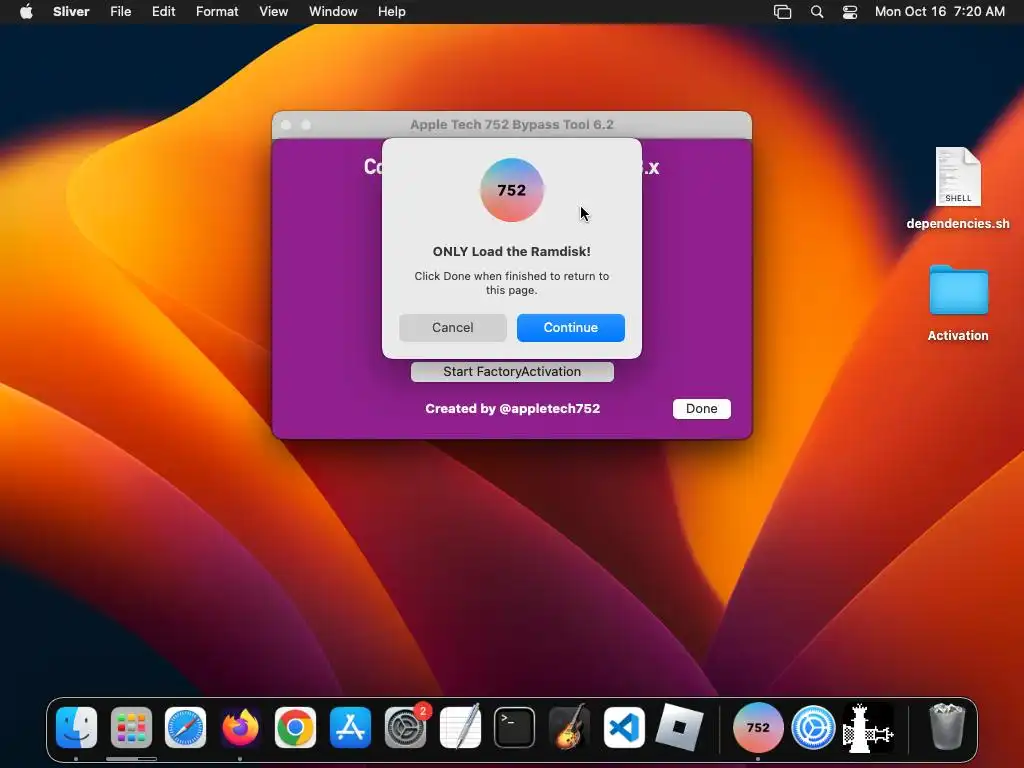Open the File menu

(121, 12)
